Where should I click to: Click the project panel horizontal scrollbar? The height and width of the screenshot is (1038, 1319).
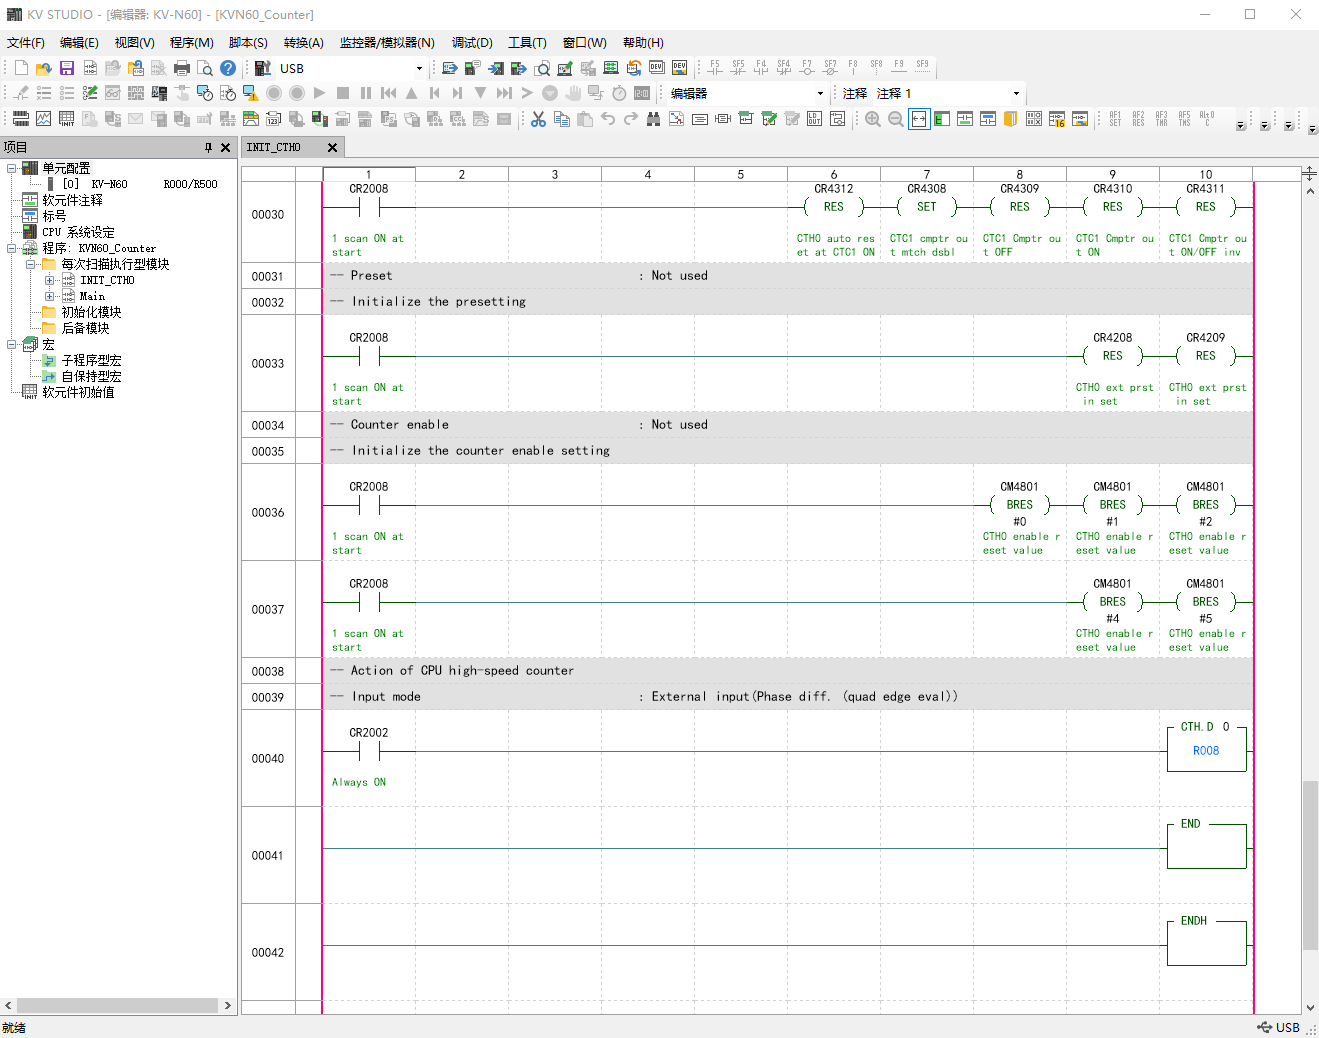pos(118,1005)
